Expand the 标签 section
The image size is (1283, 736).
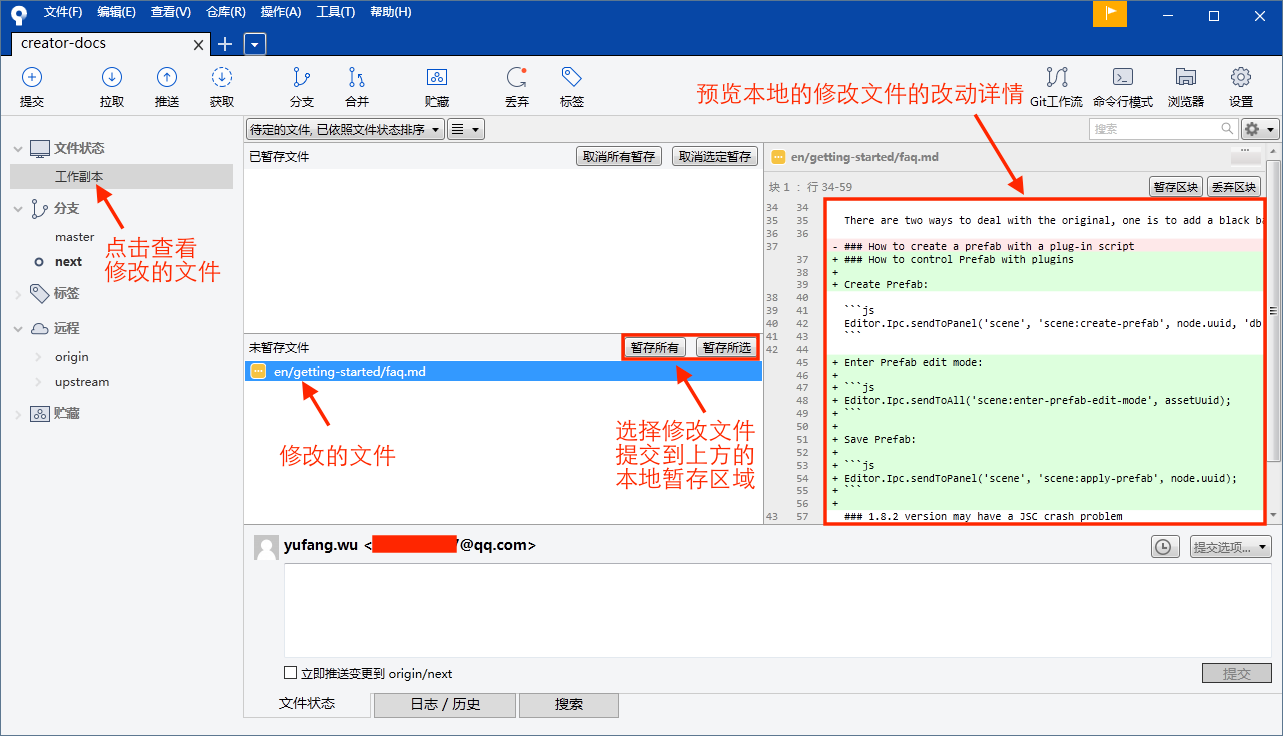point(17,294)
